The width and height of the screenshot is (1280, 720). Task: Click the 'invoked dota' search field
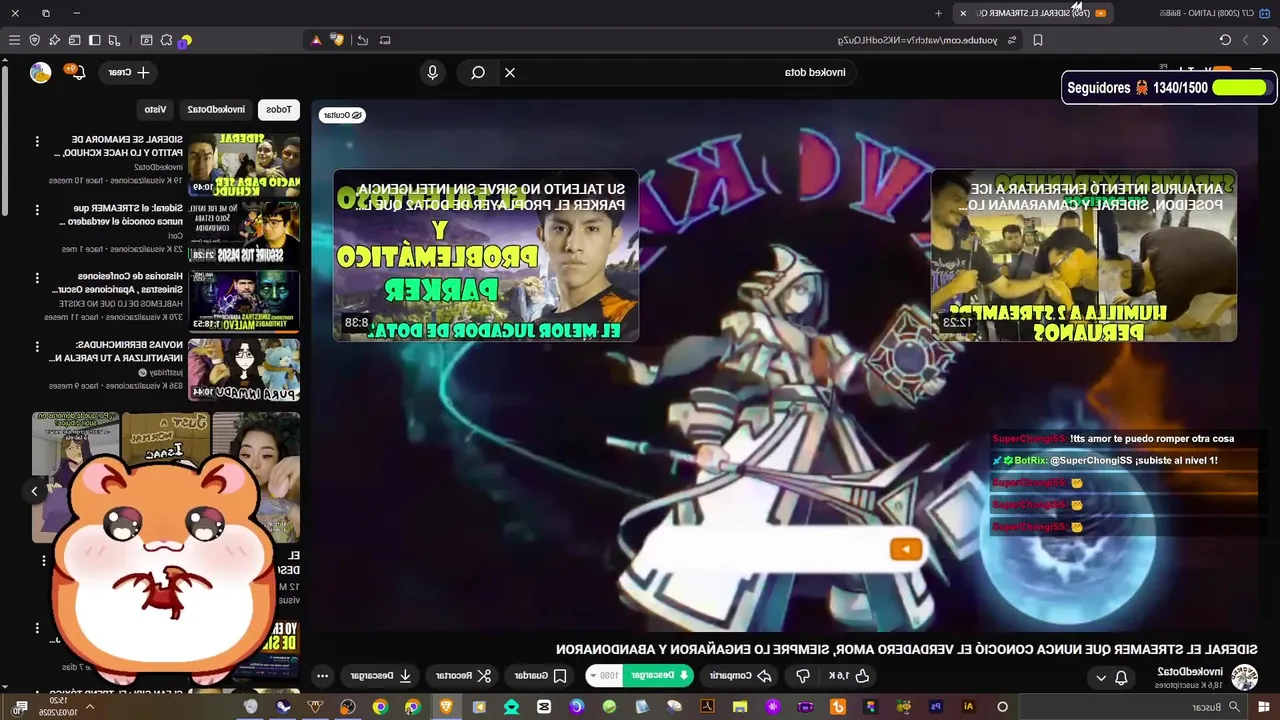(x=680, y=72)
